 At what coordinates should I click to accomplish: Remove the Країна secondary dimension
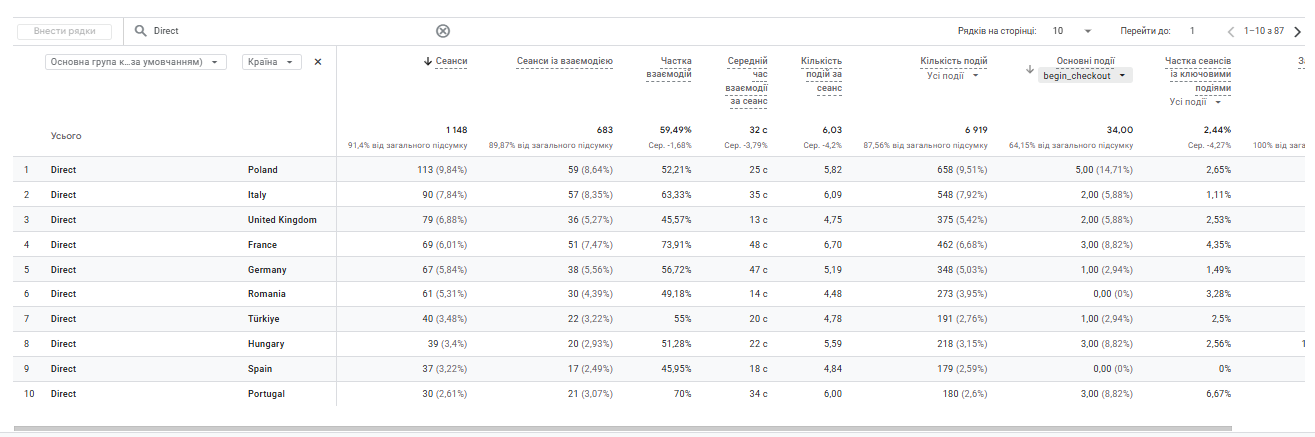pyautogui.click(x=318, y=62)
